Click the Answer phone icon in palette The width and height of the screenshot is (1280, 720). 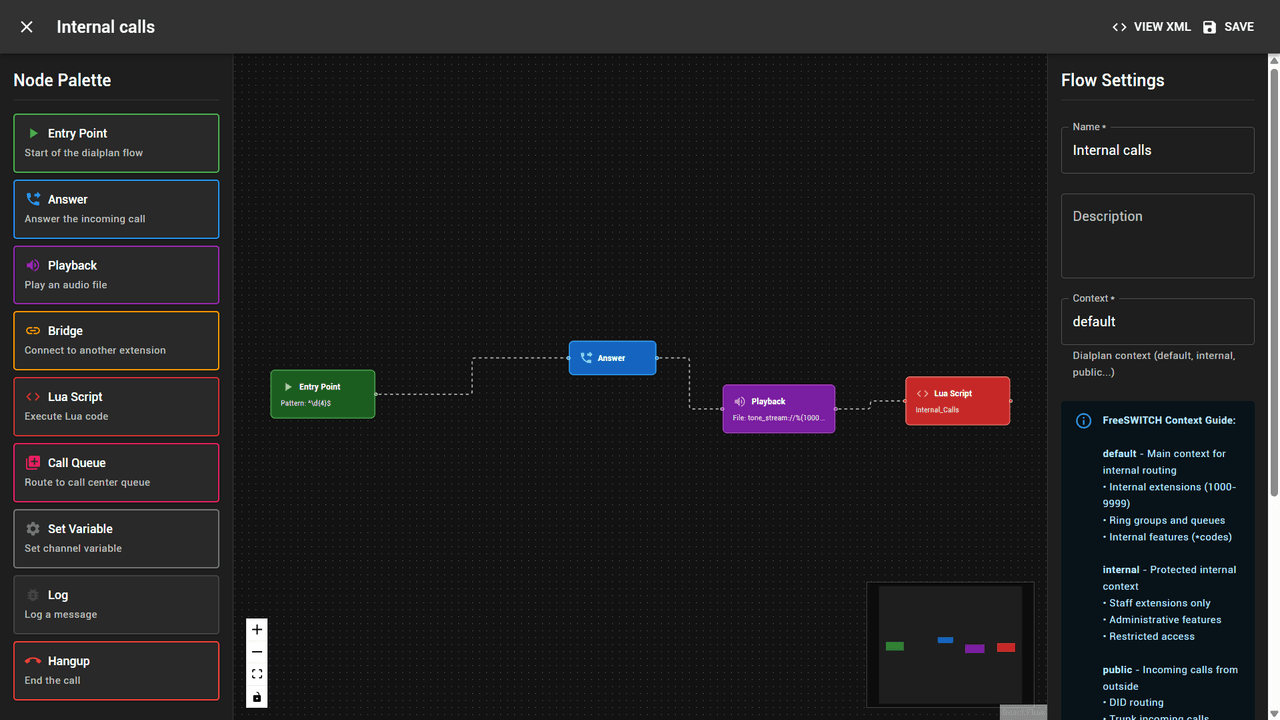coord(33,199)
